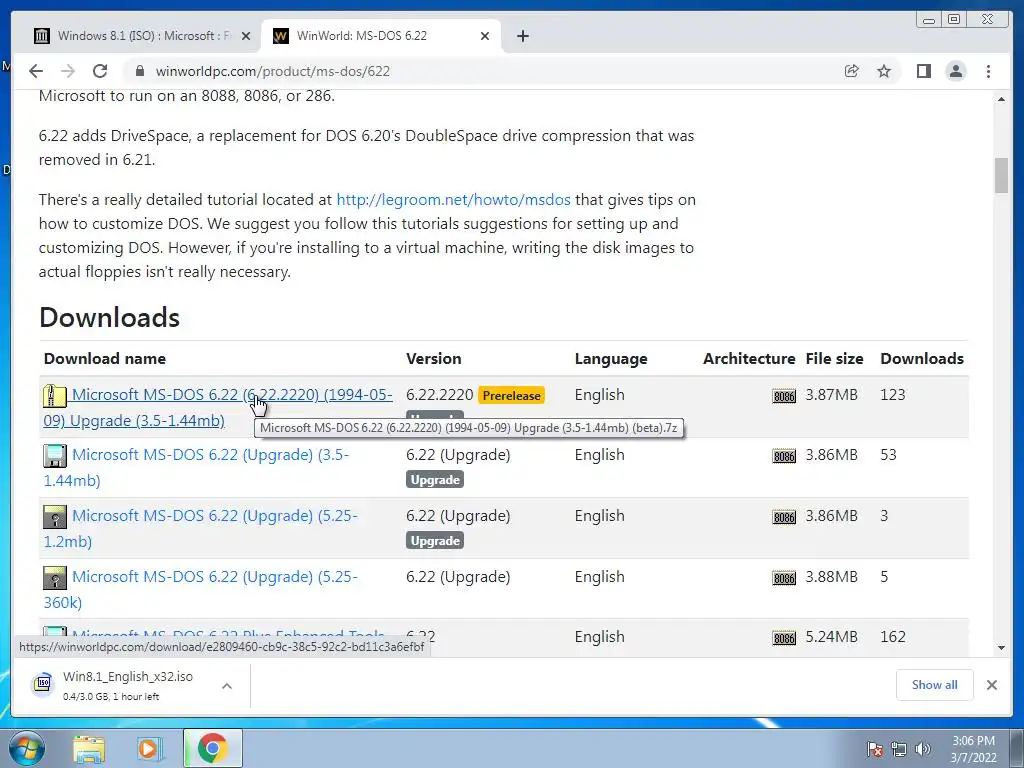Viewport: 1024px width, 768px height.
Task: Click the 8086 architecture icon in the 3.87MB row
Action: (784, 396)
